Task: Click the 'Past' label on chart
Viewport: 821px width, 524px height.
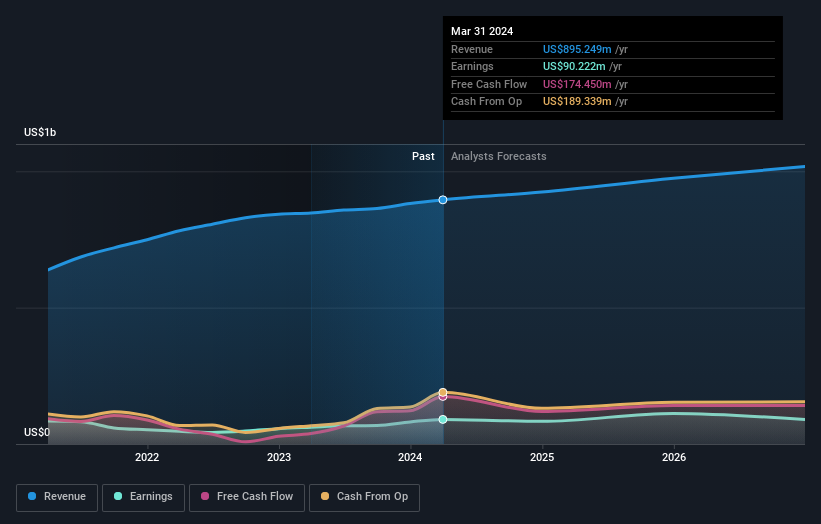Action: (x=423, y=157)
